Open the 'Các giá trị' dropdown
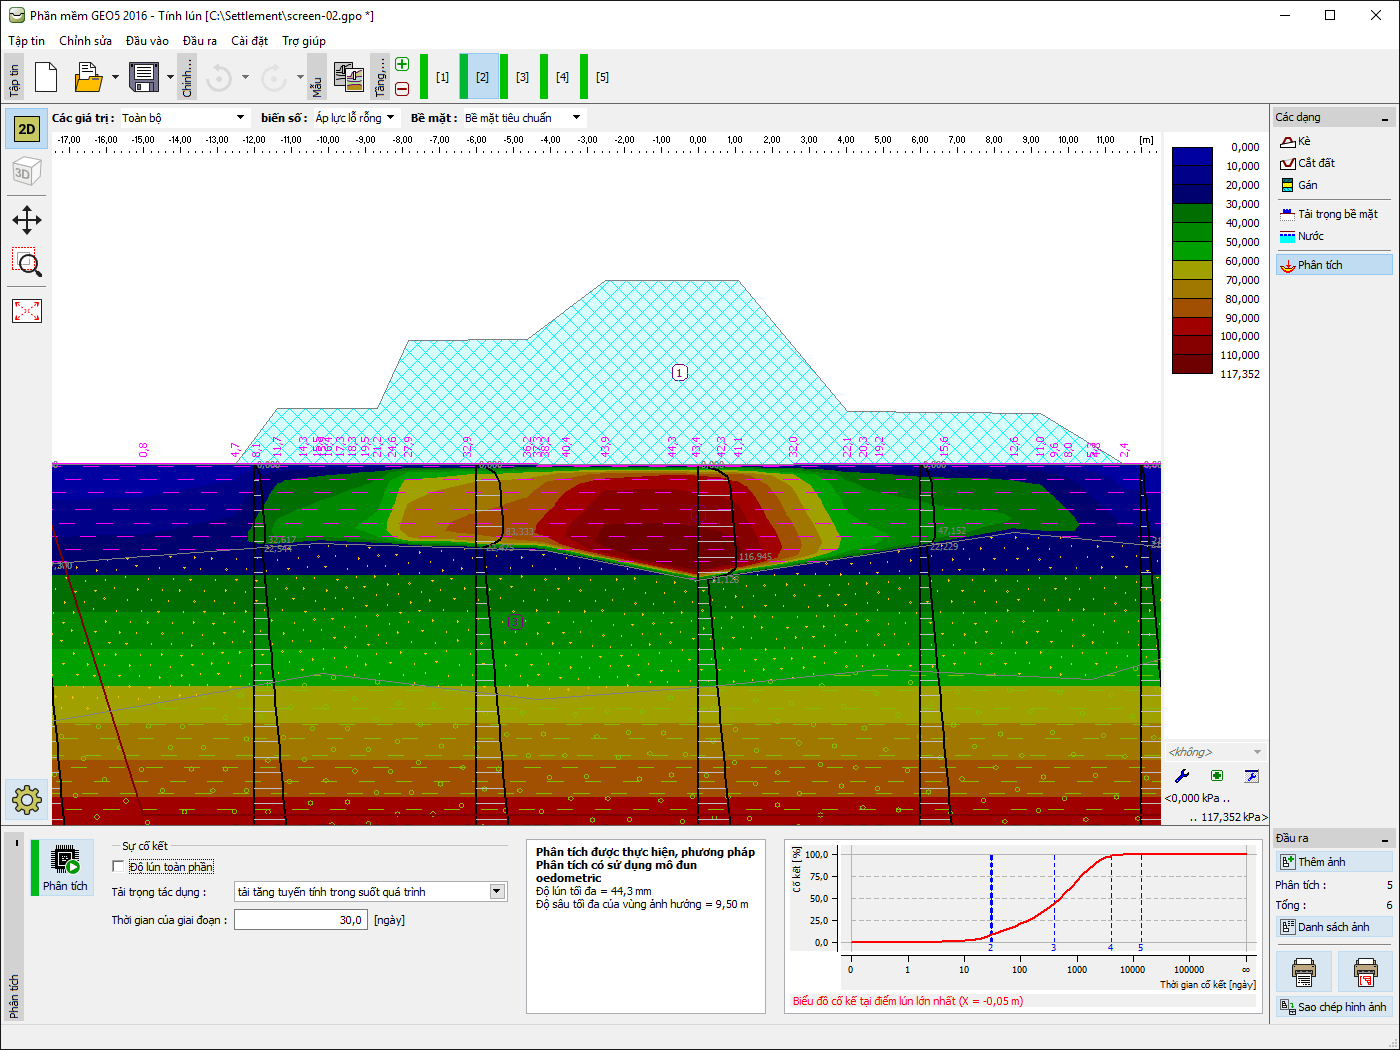Image resolution: width=1400 pixels, height=1050 pixels. (183, 118)
